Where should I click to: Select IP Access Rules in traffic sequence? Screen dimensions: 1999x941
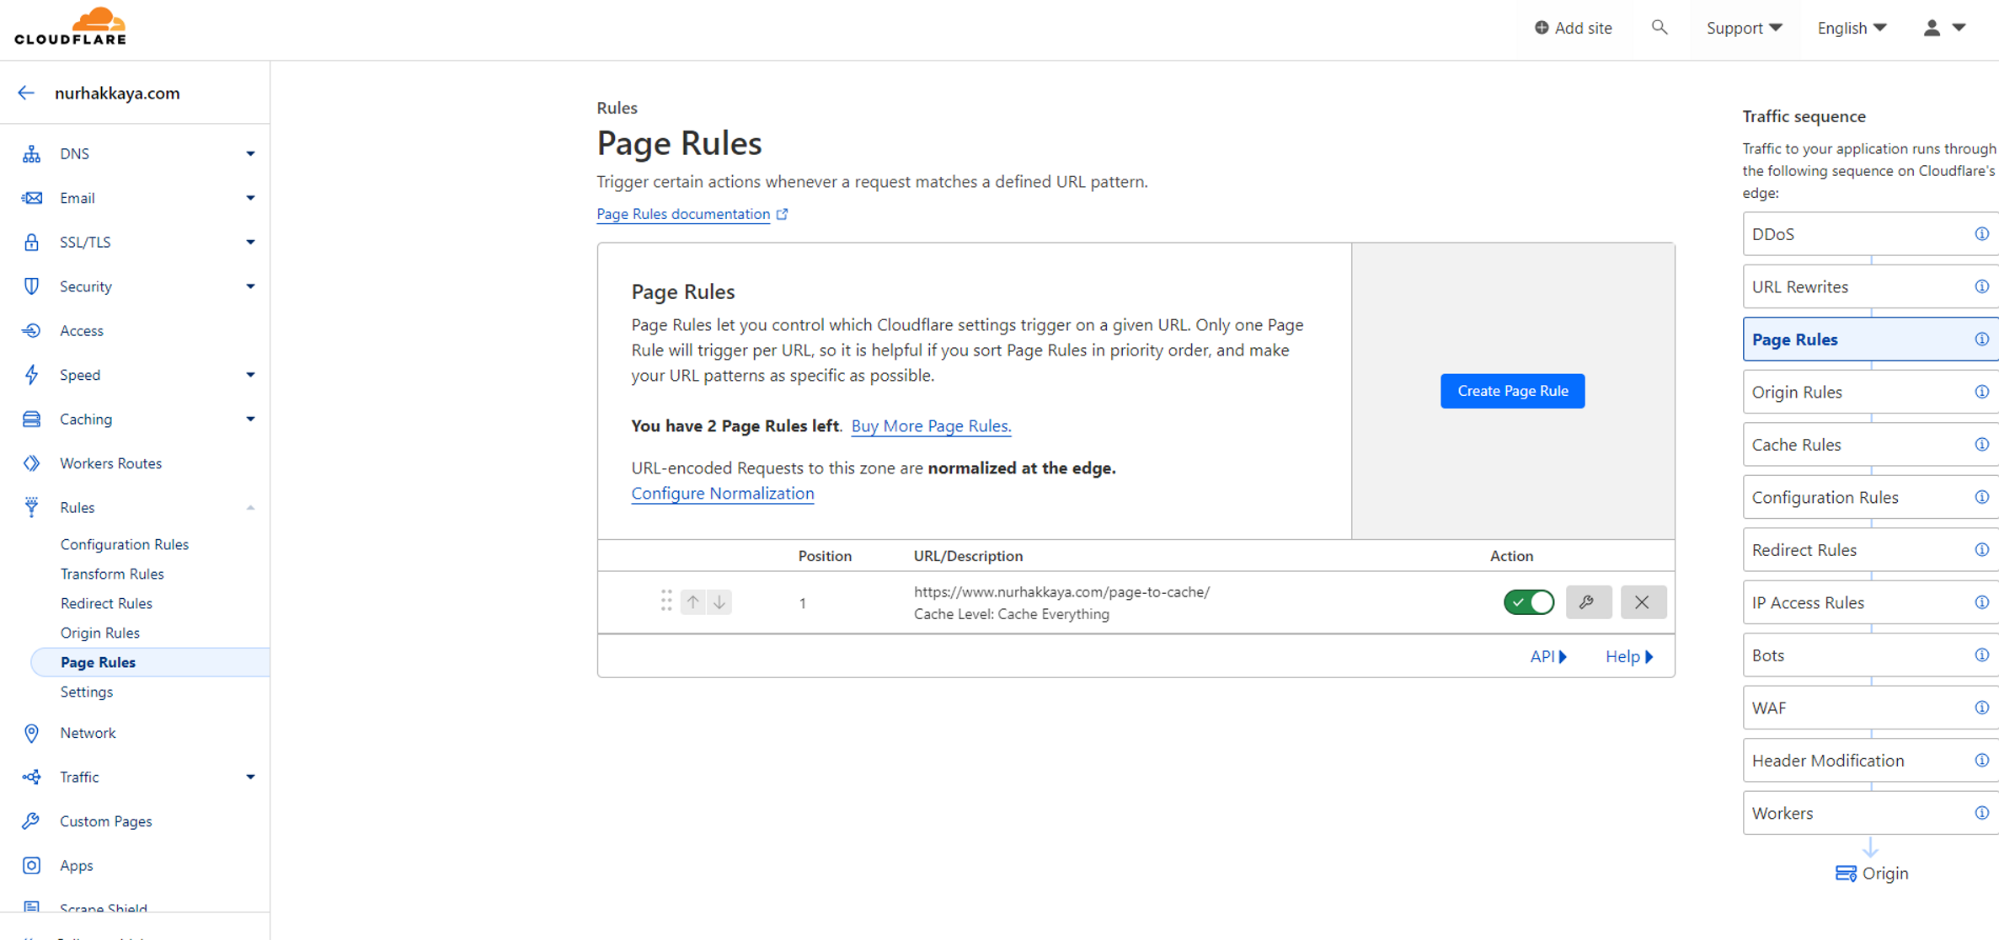click(x=1870, y=603)
